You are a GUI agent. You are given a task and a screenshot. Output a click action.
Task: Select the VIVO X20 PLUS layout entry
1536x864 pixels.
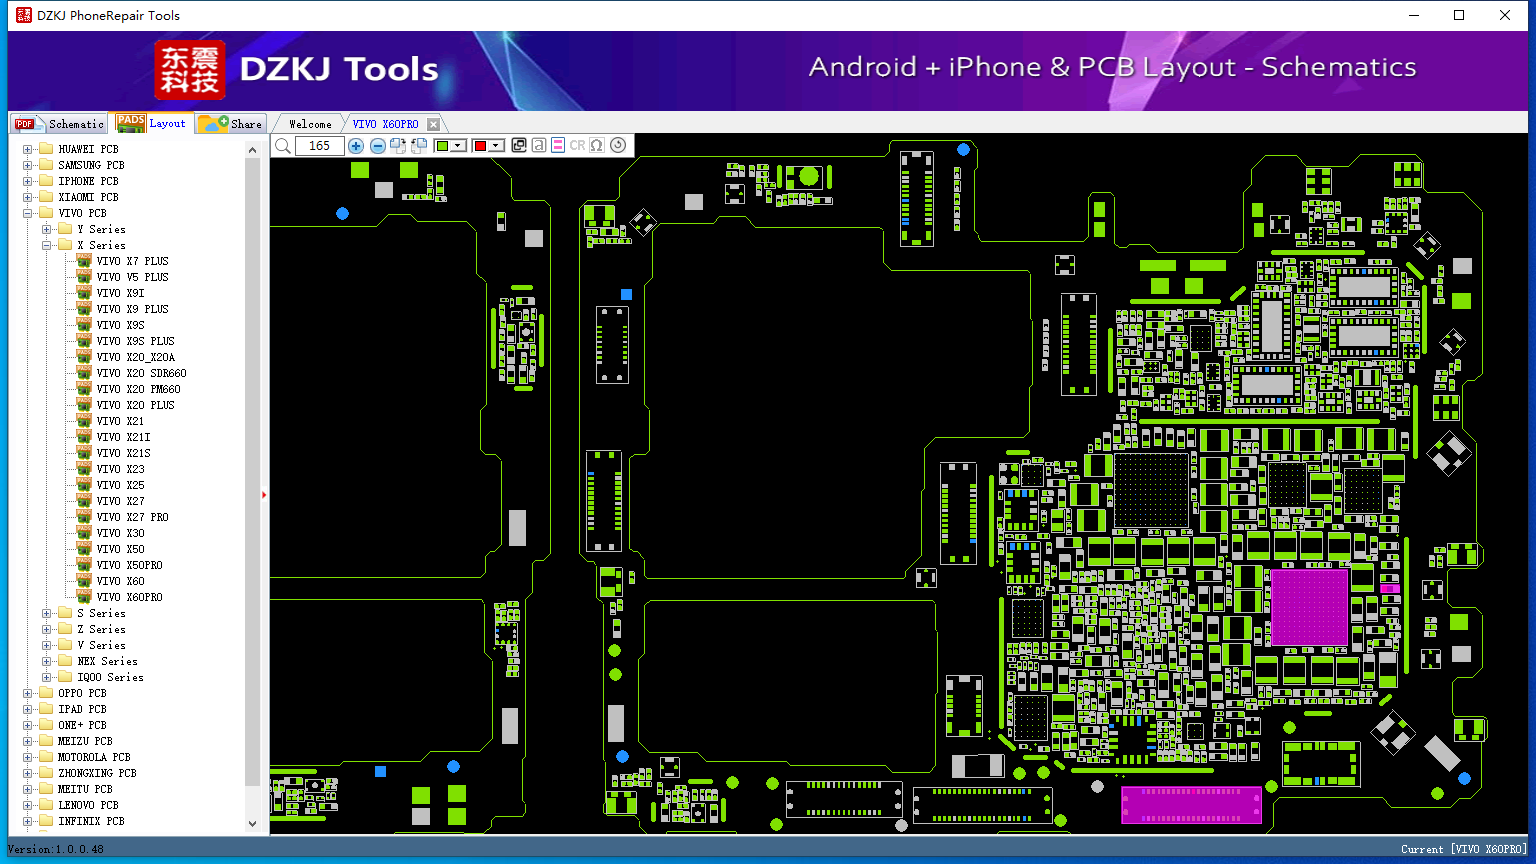point(136,405)
